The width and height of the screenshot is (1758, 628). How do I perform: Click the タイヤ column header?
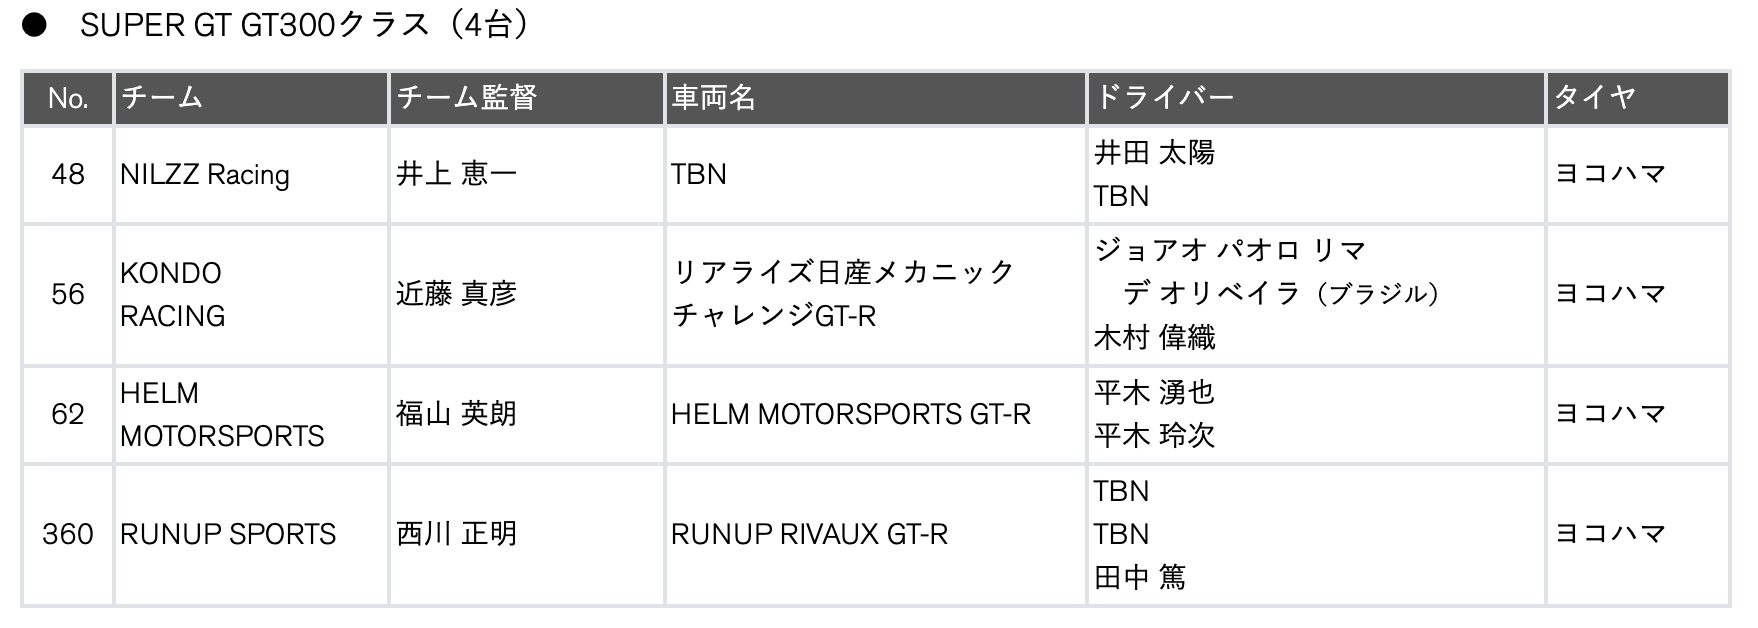click(1594, 98)
